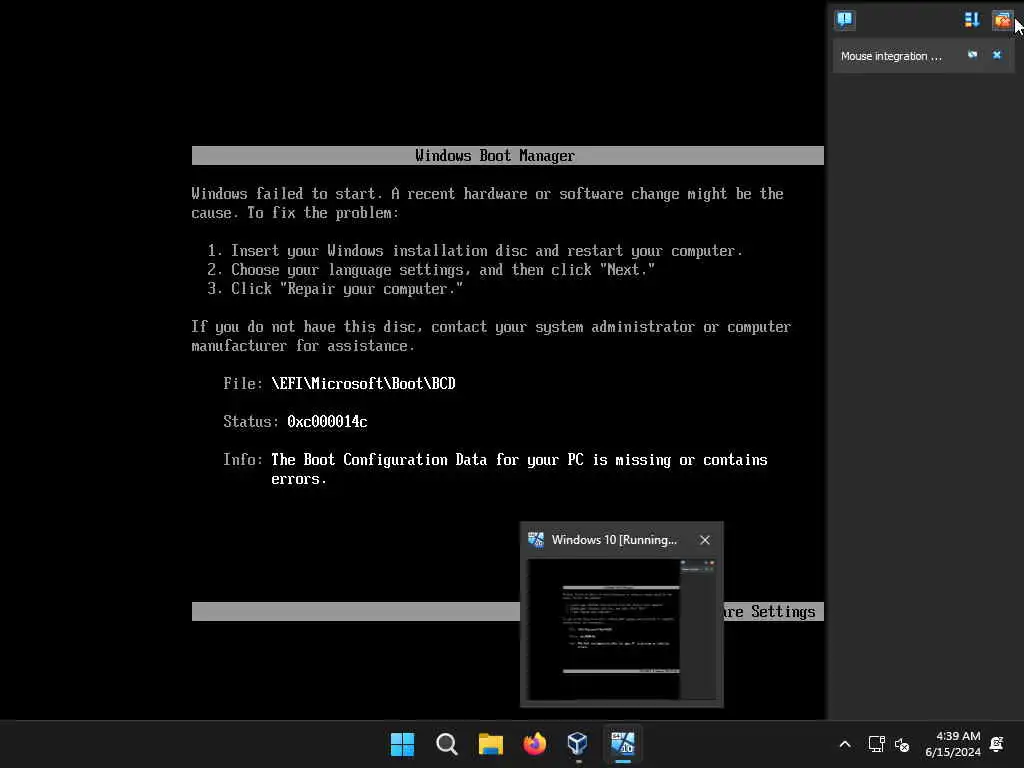Launch File Explorer from taskbar
This screenshot has width=1024, height=768.
click(490, 744)
